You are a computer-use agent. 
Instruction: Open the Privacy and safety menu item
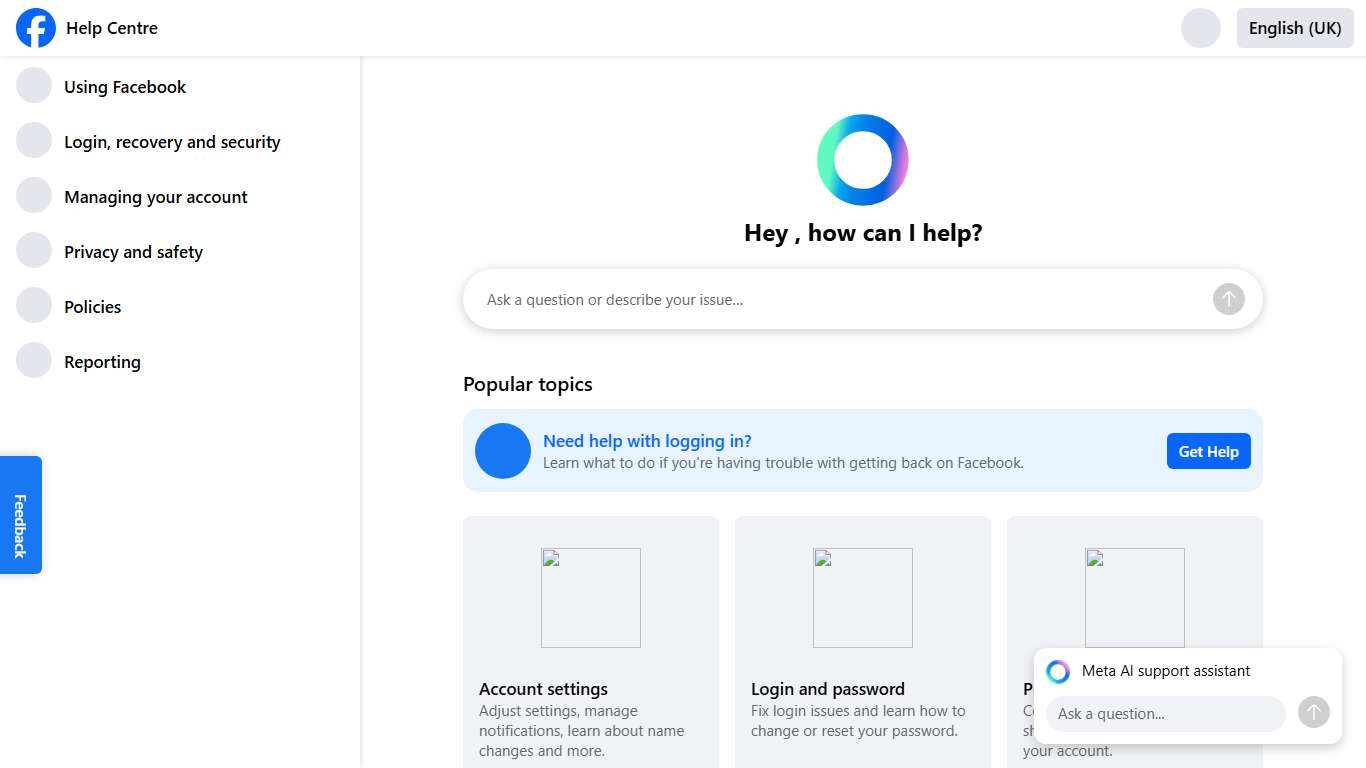tap(133, 252)
